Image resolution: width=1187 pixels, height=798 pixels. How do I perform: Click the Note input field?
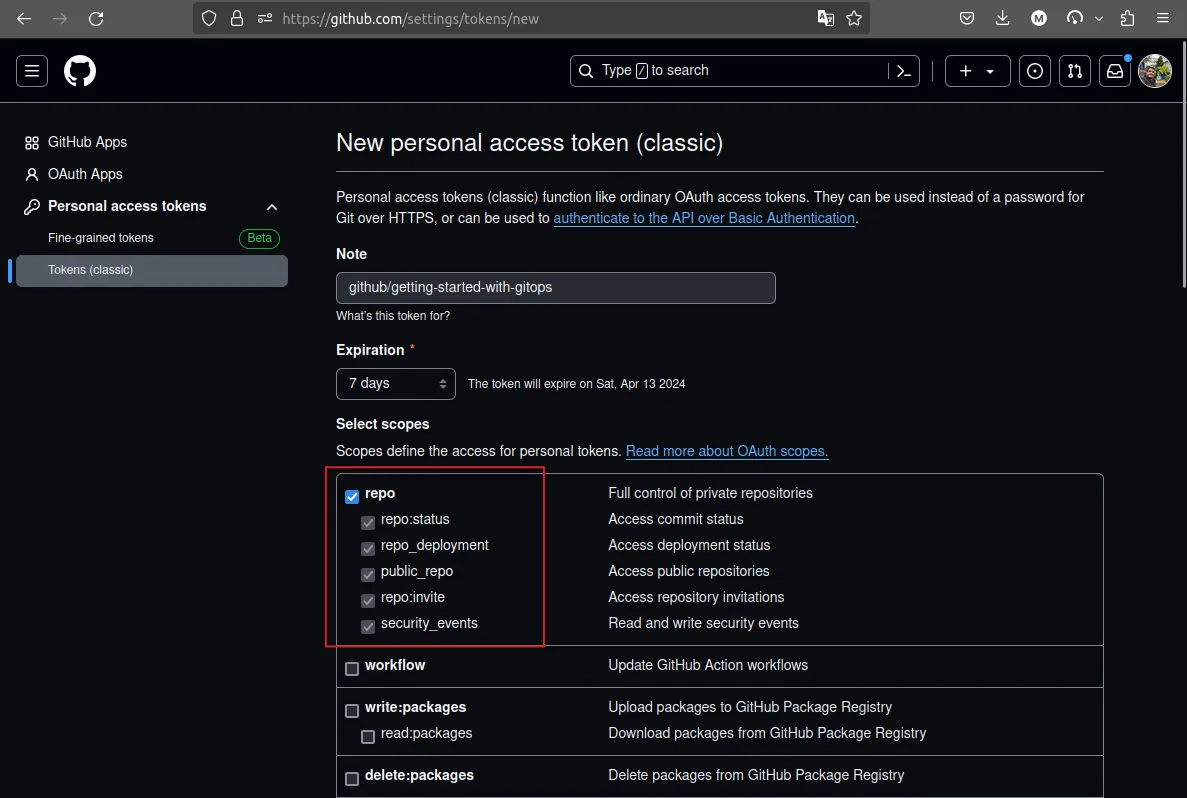click(555, 288)
